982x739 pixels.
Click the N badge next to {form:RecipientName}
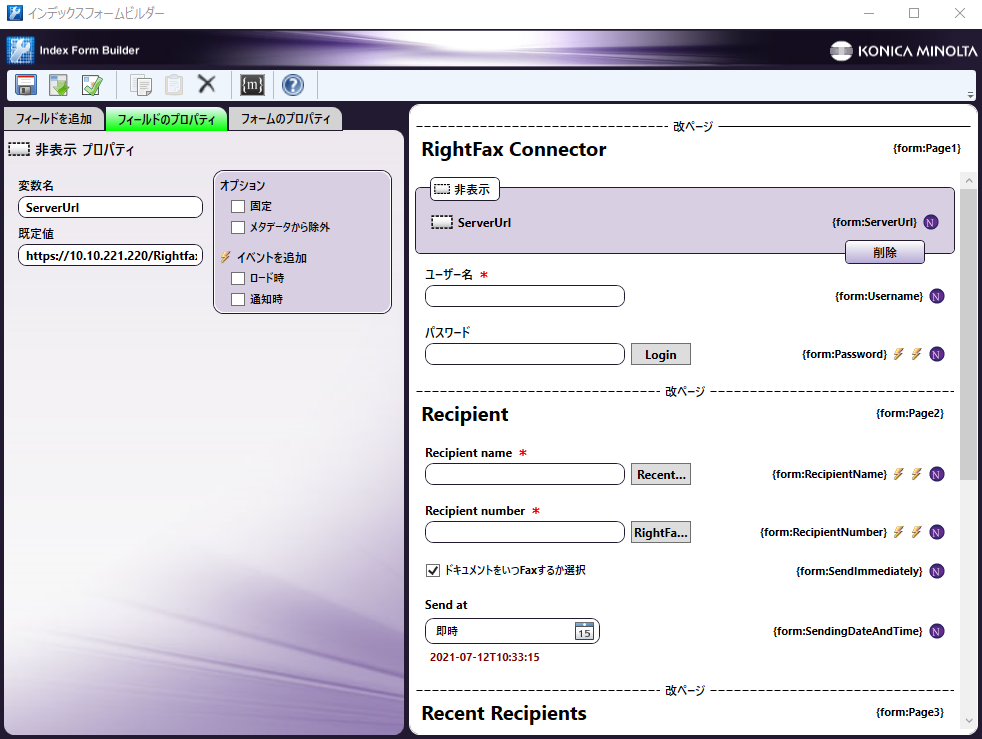pos(936,474)
